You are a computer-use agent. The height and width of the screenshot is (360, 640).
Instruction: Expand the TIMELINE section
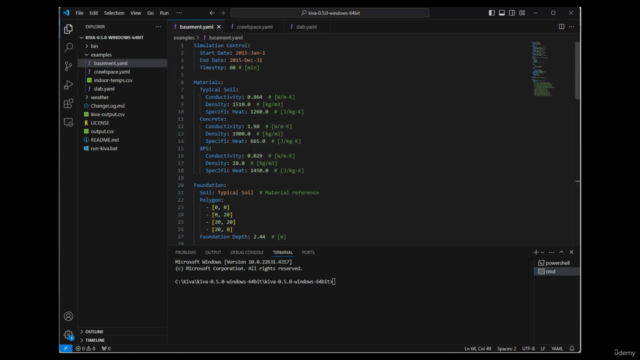point(122,340)
